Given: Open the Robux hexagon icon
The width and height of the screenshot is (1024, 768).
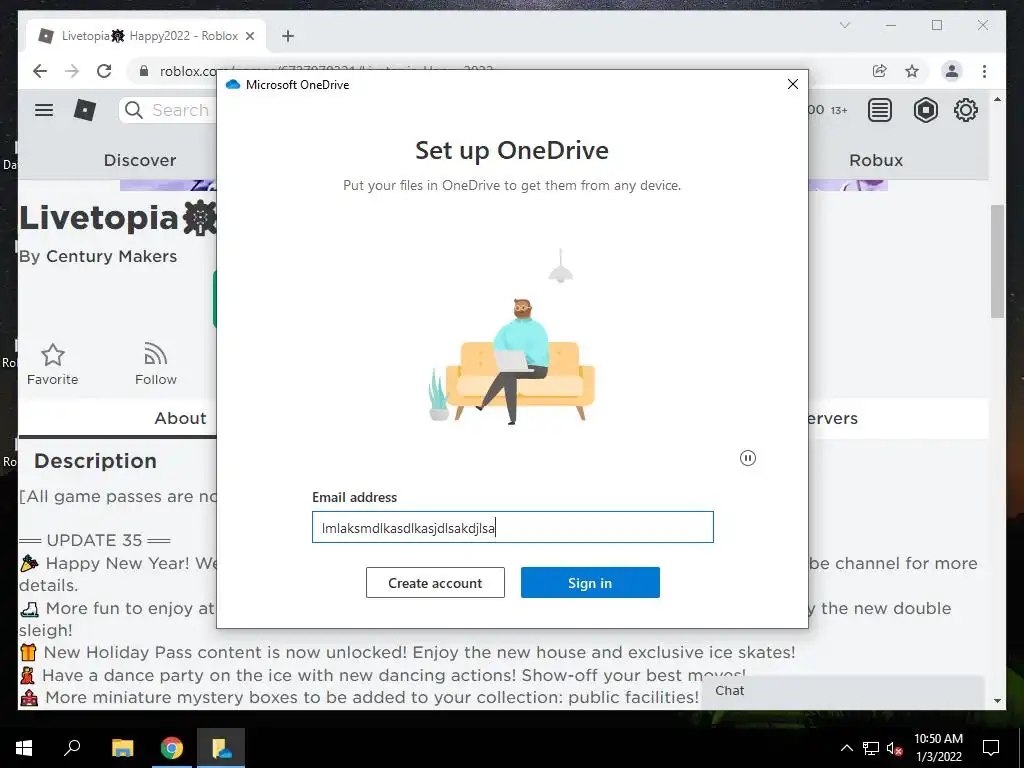Looking at the screenshot, I should [925, 110].
